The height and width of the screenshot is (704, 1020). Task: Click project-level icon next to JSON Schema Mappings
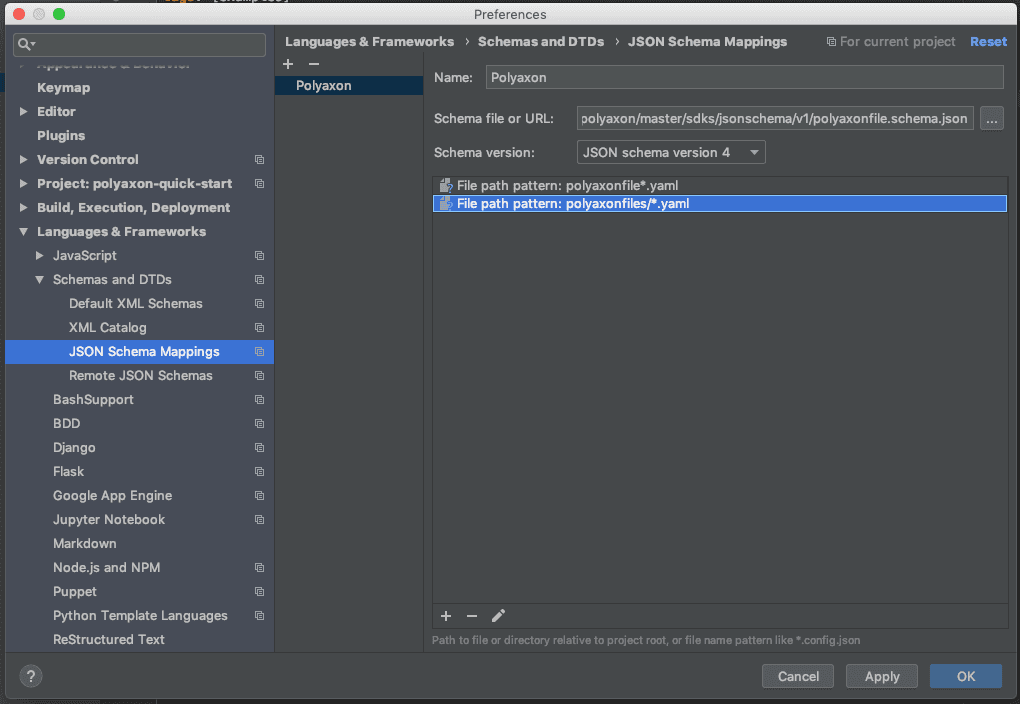260,352
